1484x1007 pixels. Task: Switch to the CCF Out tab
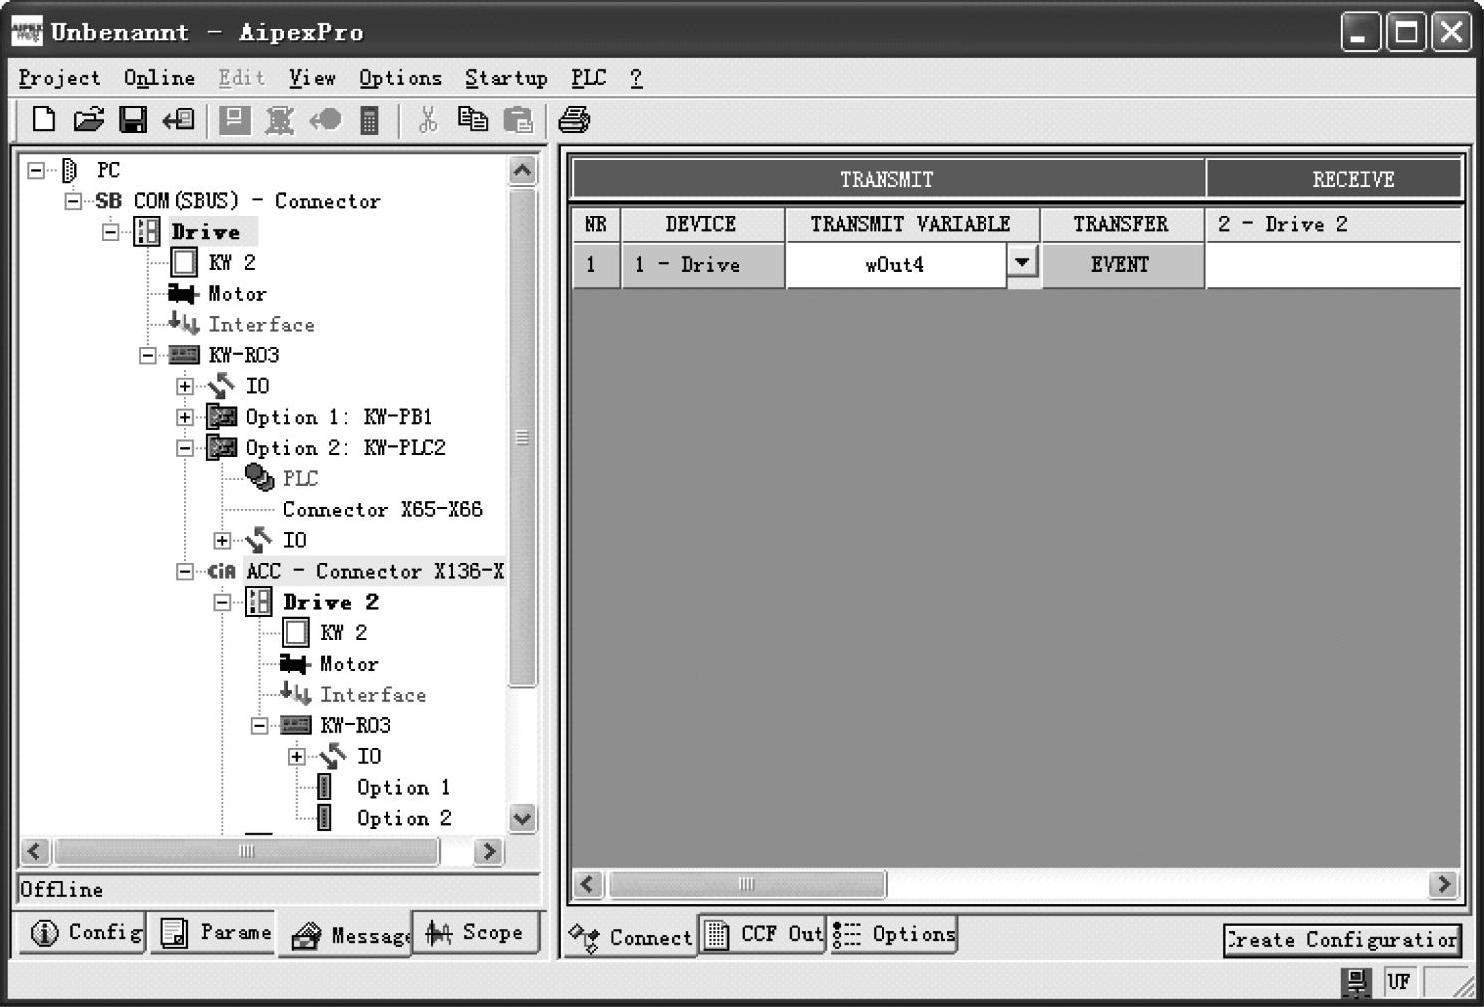pyautogui.click(x=762, y=935)
